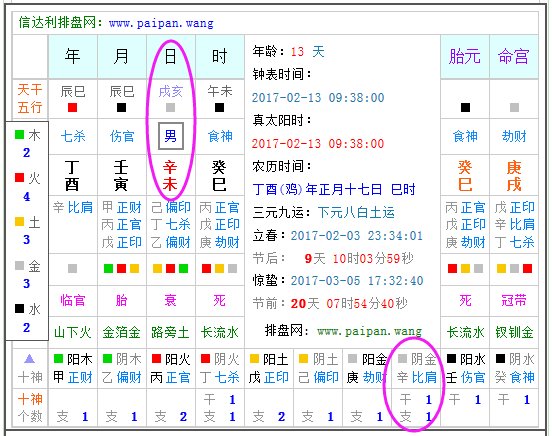Click the 临官 label

click(73, 300)
